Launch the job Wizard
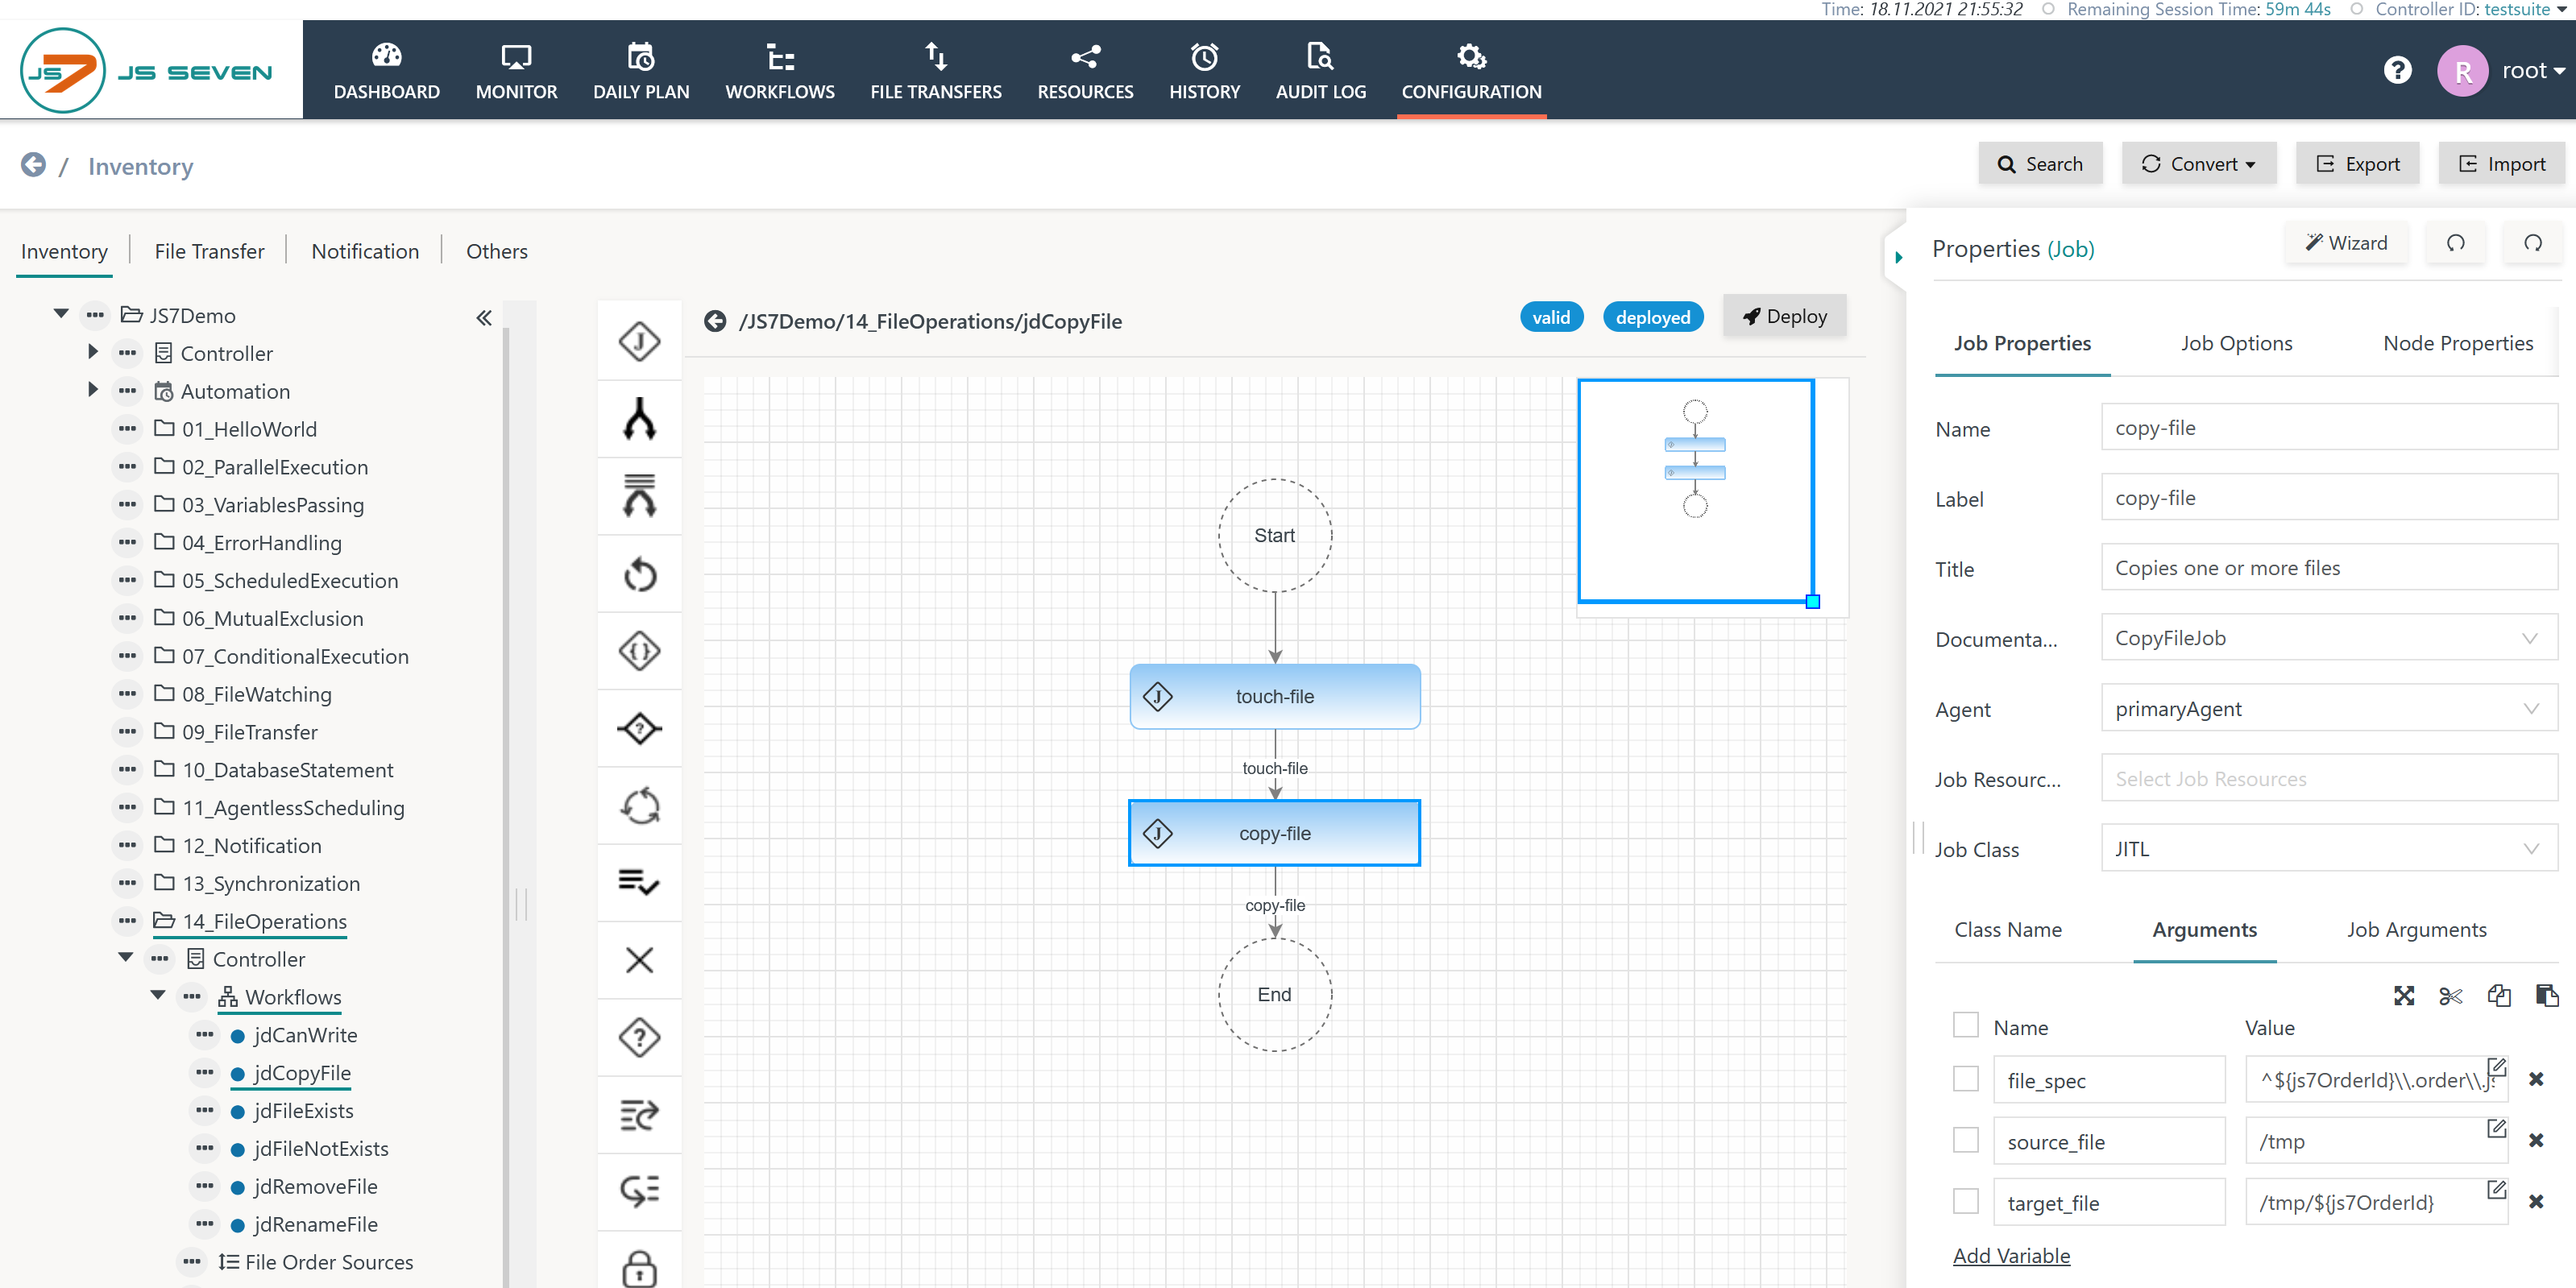Image resolution: width=2576 pixels, height=1288 pixels. click(2346, 243)
